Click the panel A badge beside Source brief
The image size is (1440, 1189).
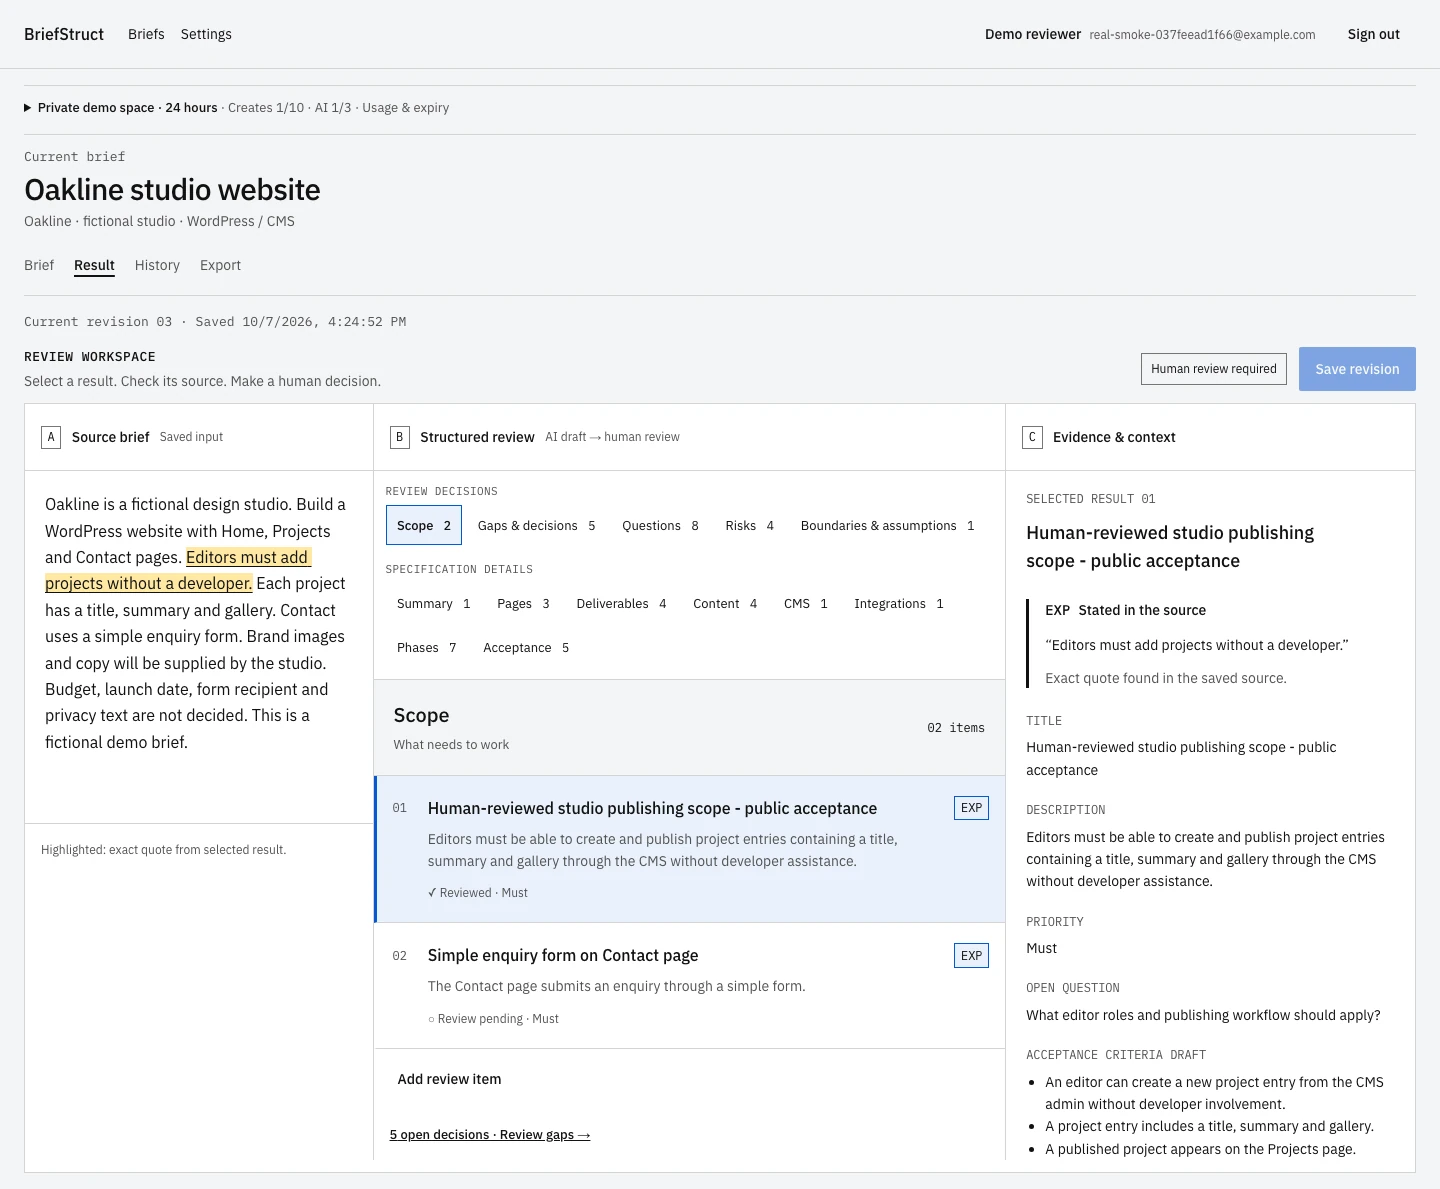51,437
